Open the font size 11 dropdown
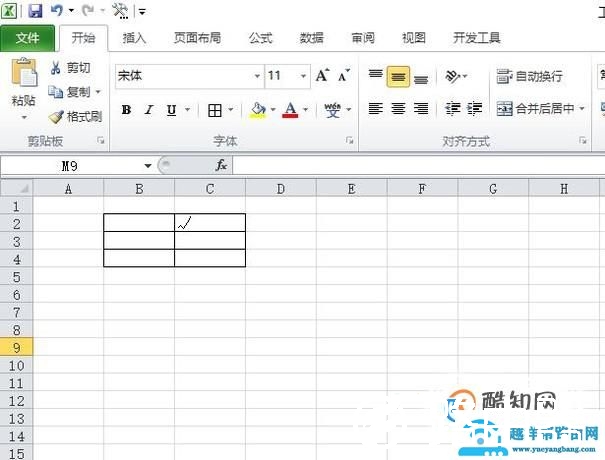This screenshot has height=460, width=605. [x=303, y=76]
